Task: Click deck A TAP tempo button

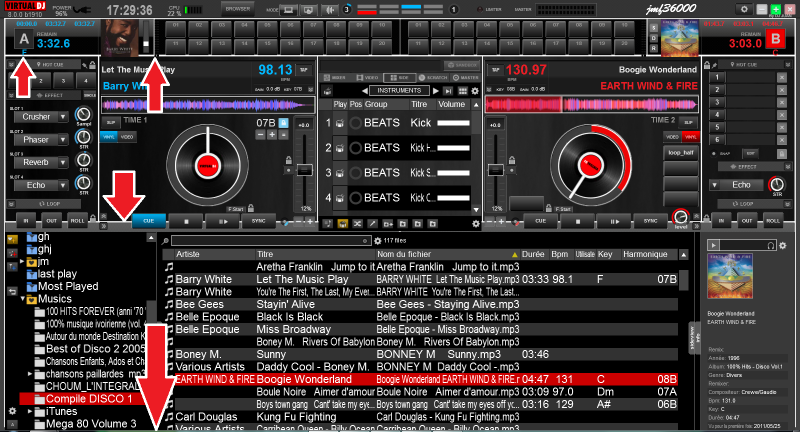Action: click(304, 70)
